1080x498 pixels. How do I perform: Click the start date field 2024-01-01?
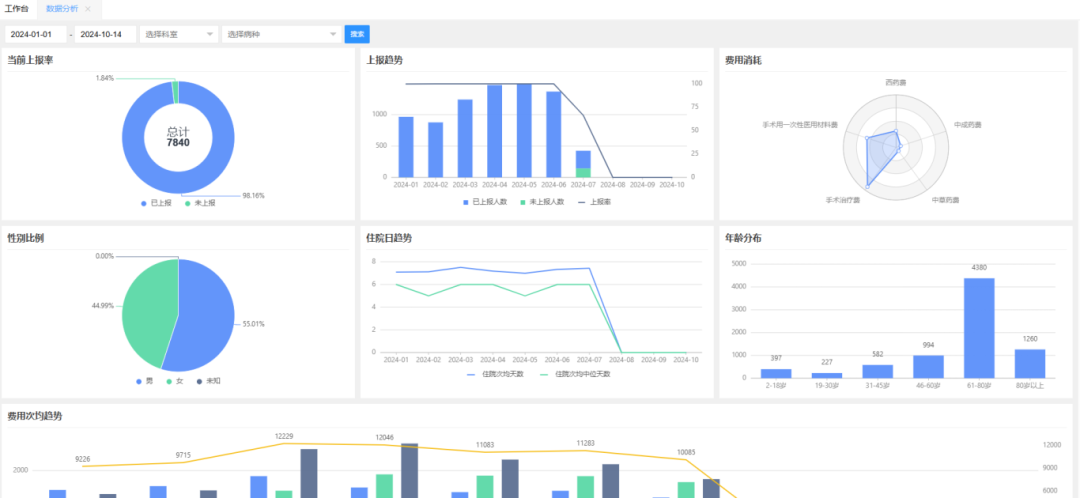coord(36,34)
